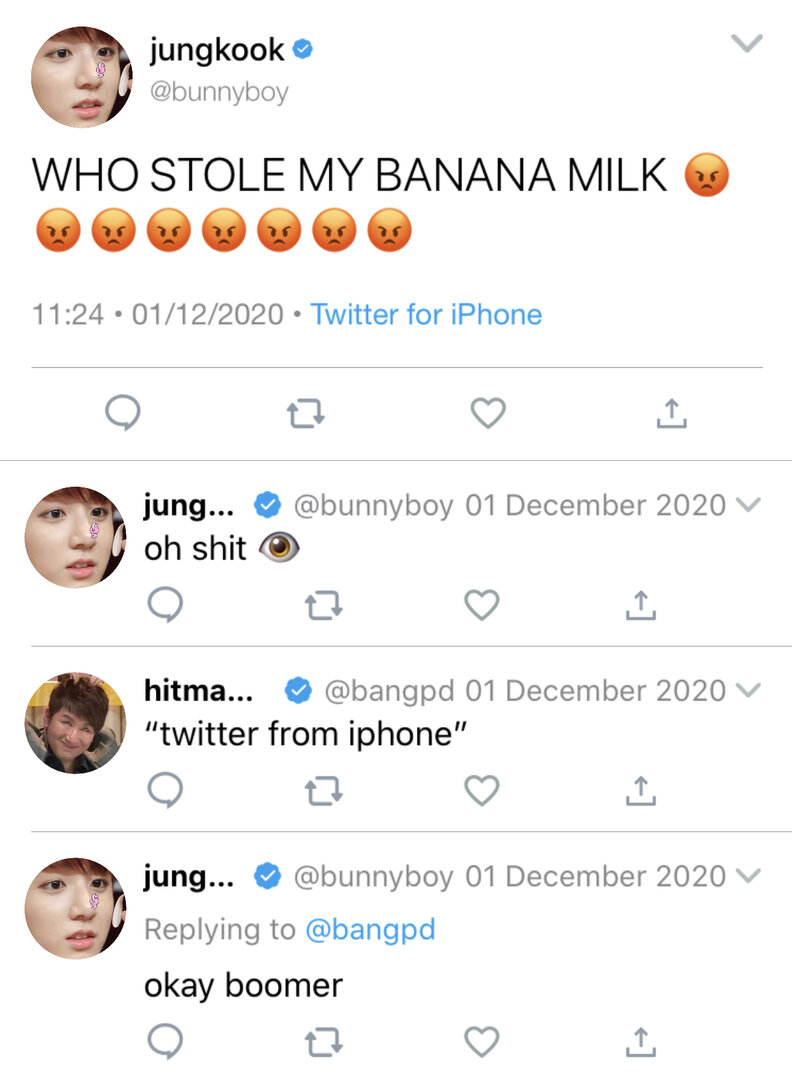
Task: Expand options chevron on "oh shit" reply
Action: click(x=748, y=505)
